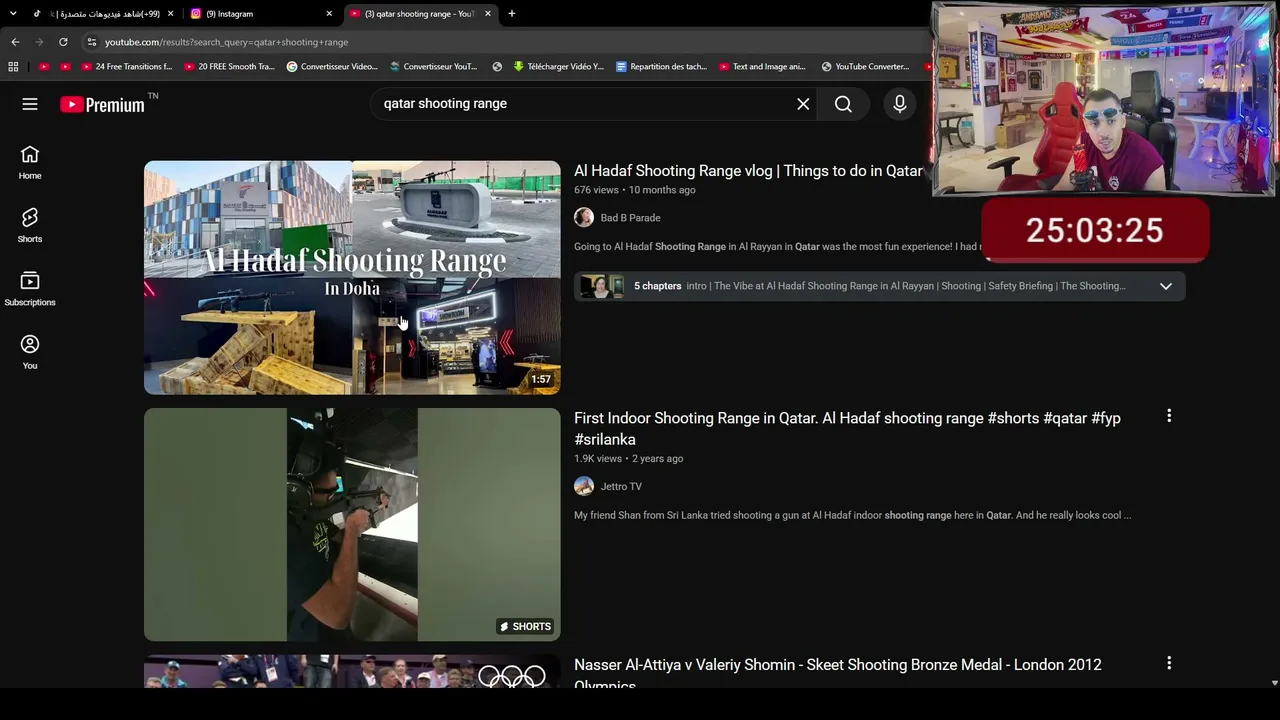This screenshot has width=1280, height=720.
Task: Open the Text and Image ani... bookmark
Action: 763,67
